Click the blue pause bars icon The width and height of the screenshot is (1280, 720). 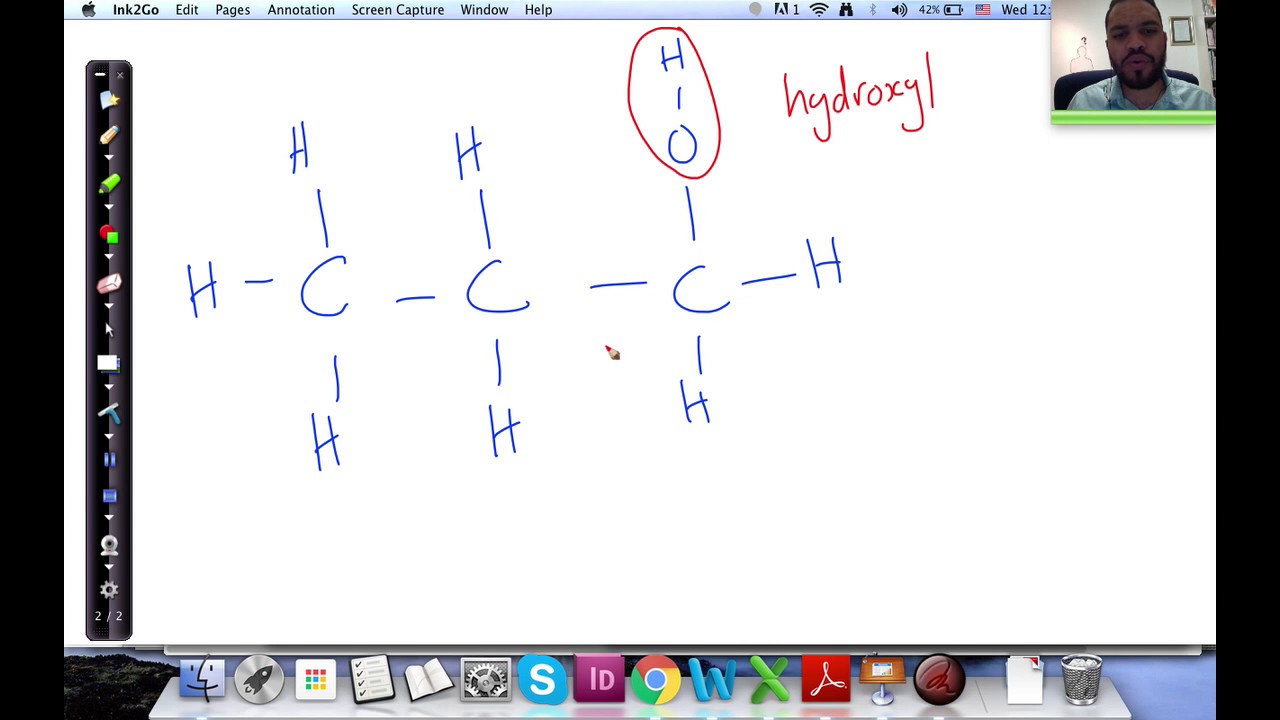point(109,460)
